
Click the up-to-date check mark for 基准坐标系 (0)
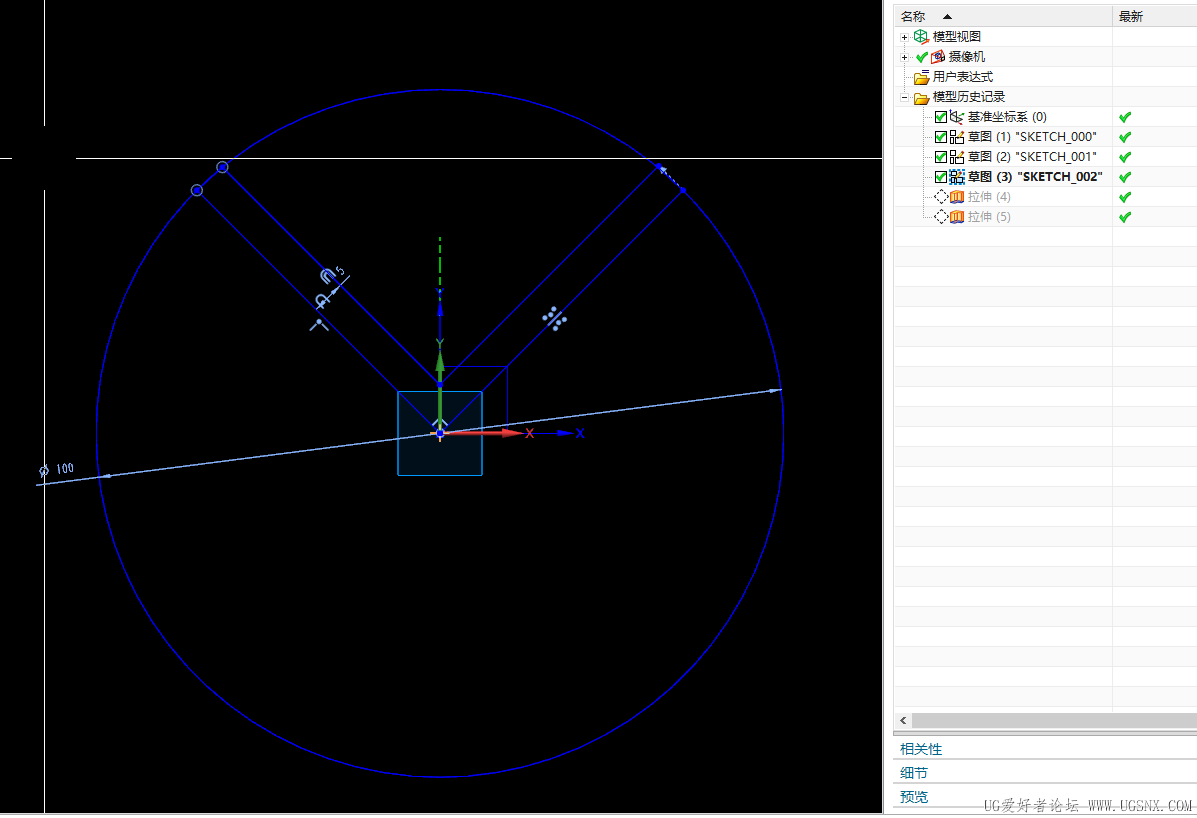[x=1124, y=117]
